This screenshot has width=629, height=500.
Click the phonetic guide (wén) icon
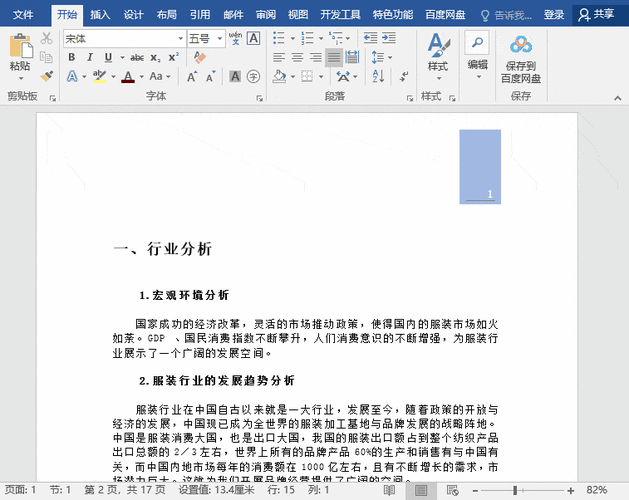pos(235,39)
